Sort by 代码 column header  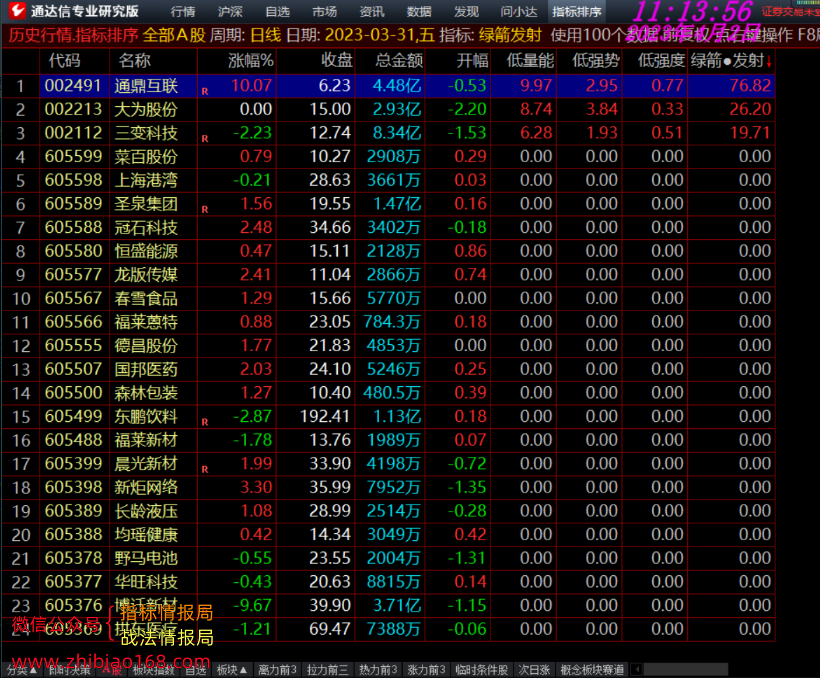point(64,61)
